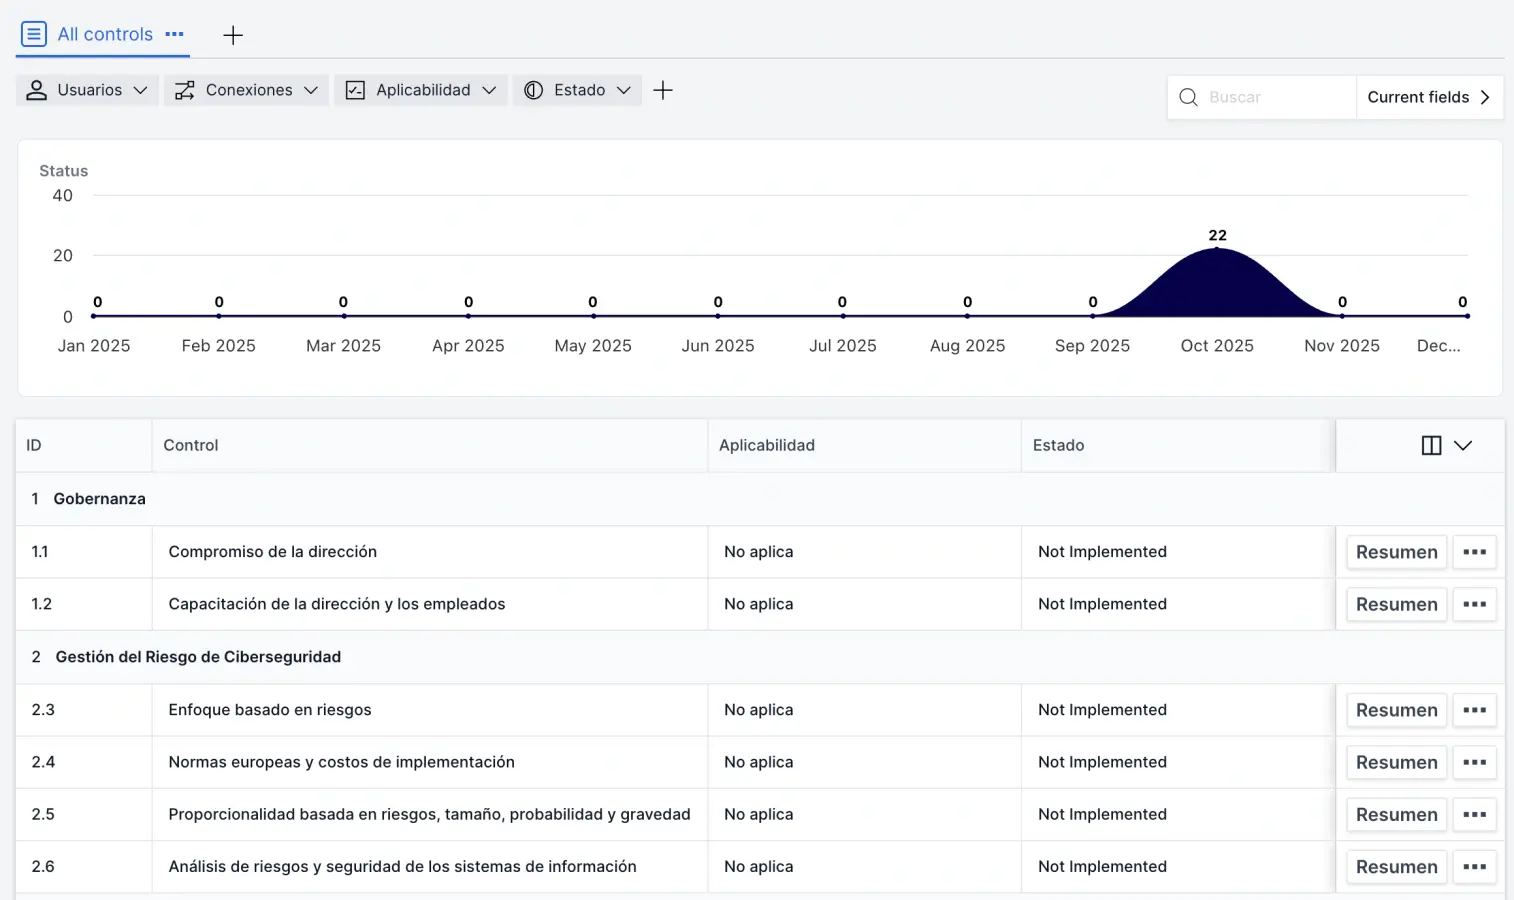The height and width of the screenshot is (900, 1514).
Task: Open the All controls view options ellipsis
Action: coord(174,34)
